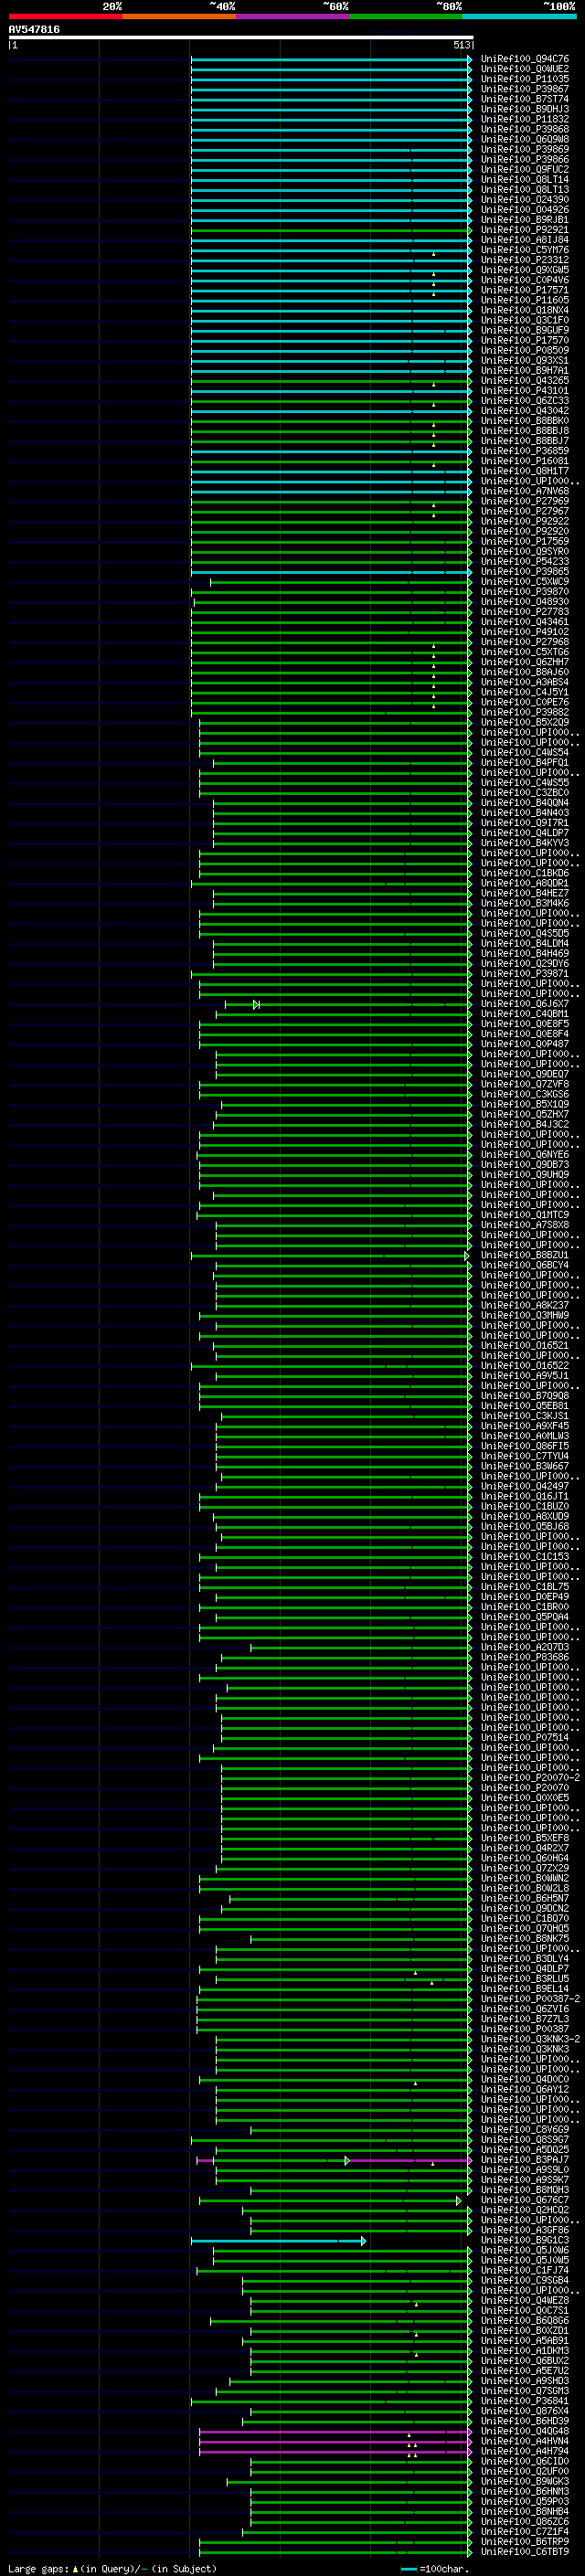
Task: Open hit UniRef100_Q9I7R1
Action: click(x=524, y=823)
